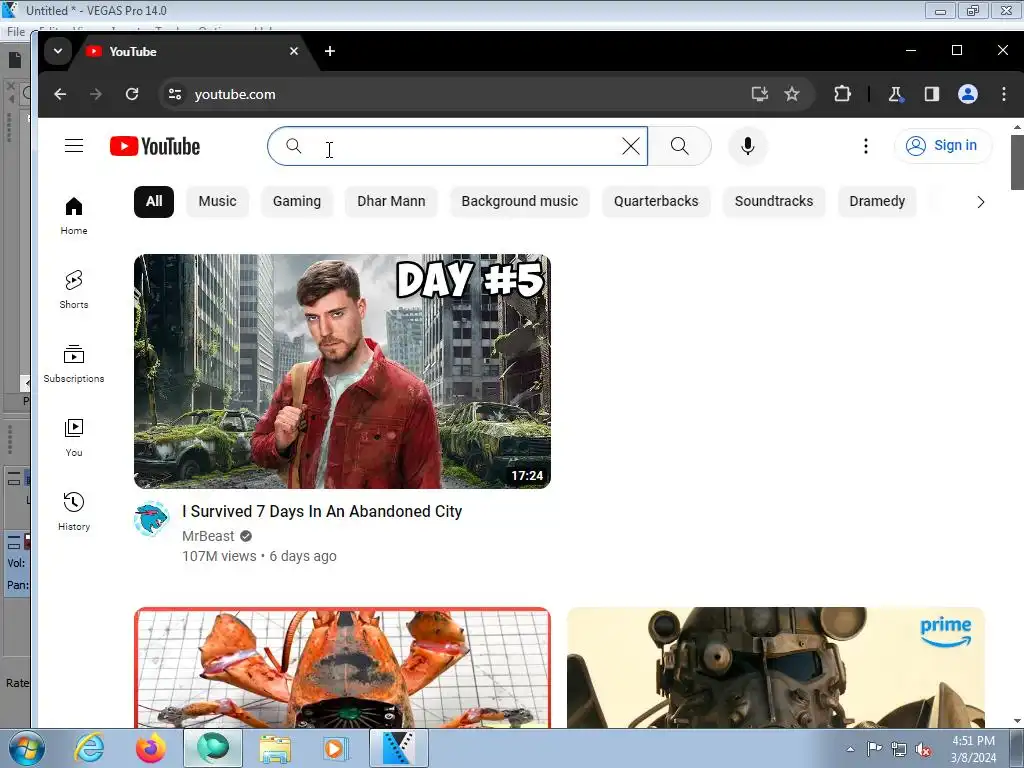Image resolution: width=1024 pixels, height=768 pixels.
Task: Open the File menu in VEGAS Pro
Action: point(16,31)
